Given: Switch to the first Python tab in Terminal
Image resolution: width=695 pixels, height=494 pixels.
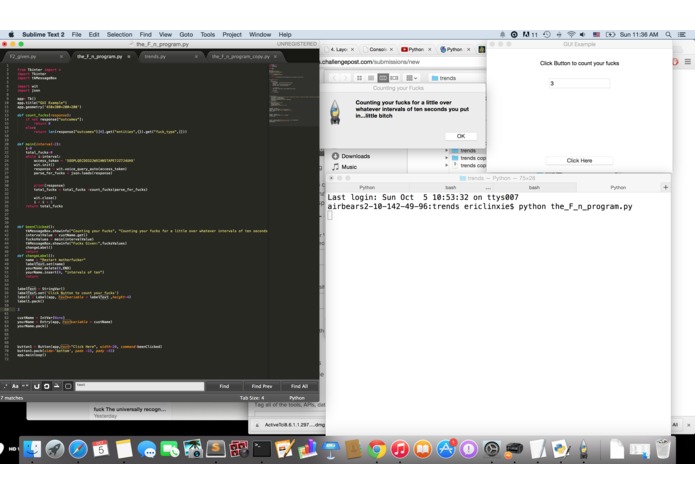Looking at the screenshot, I should point(367,187).
